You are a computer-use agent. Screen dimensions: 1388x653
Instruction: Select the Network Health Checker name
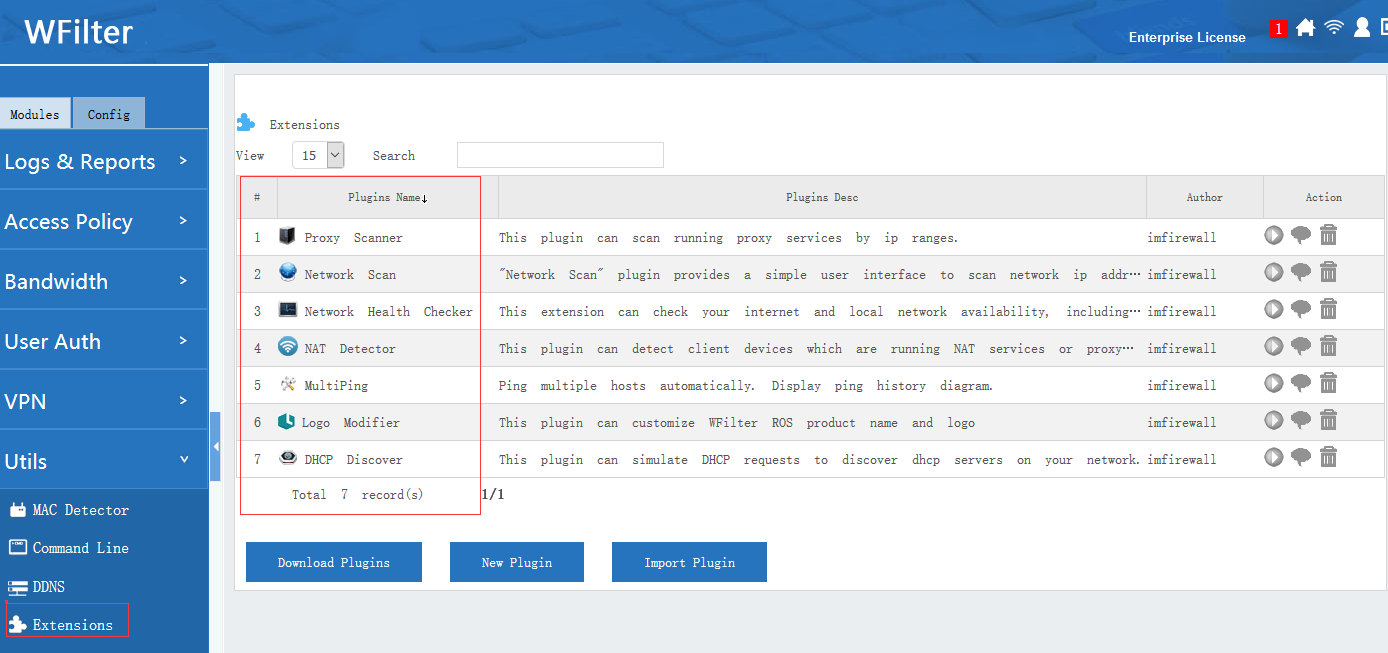(389, 312)
